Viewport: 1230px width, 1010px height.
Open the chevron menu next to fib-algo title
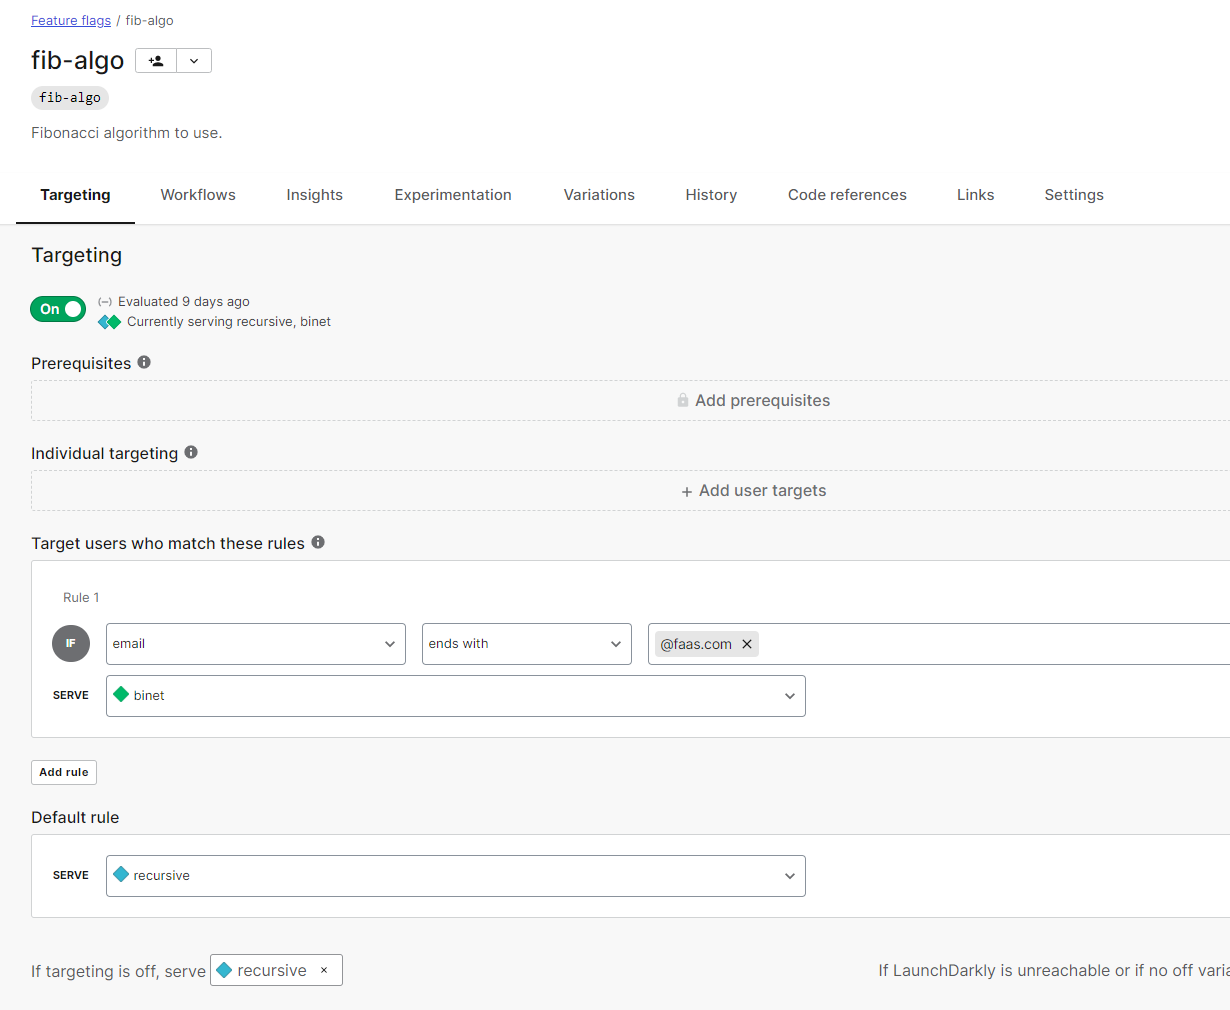(x=194, y=61)
